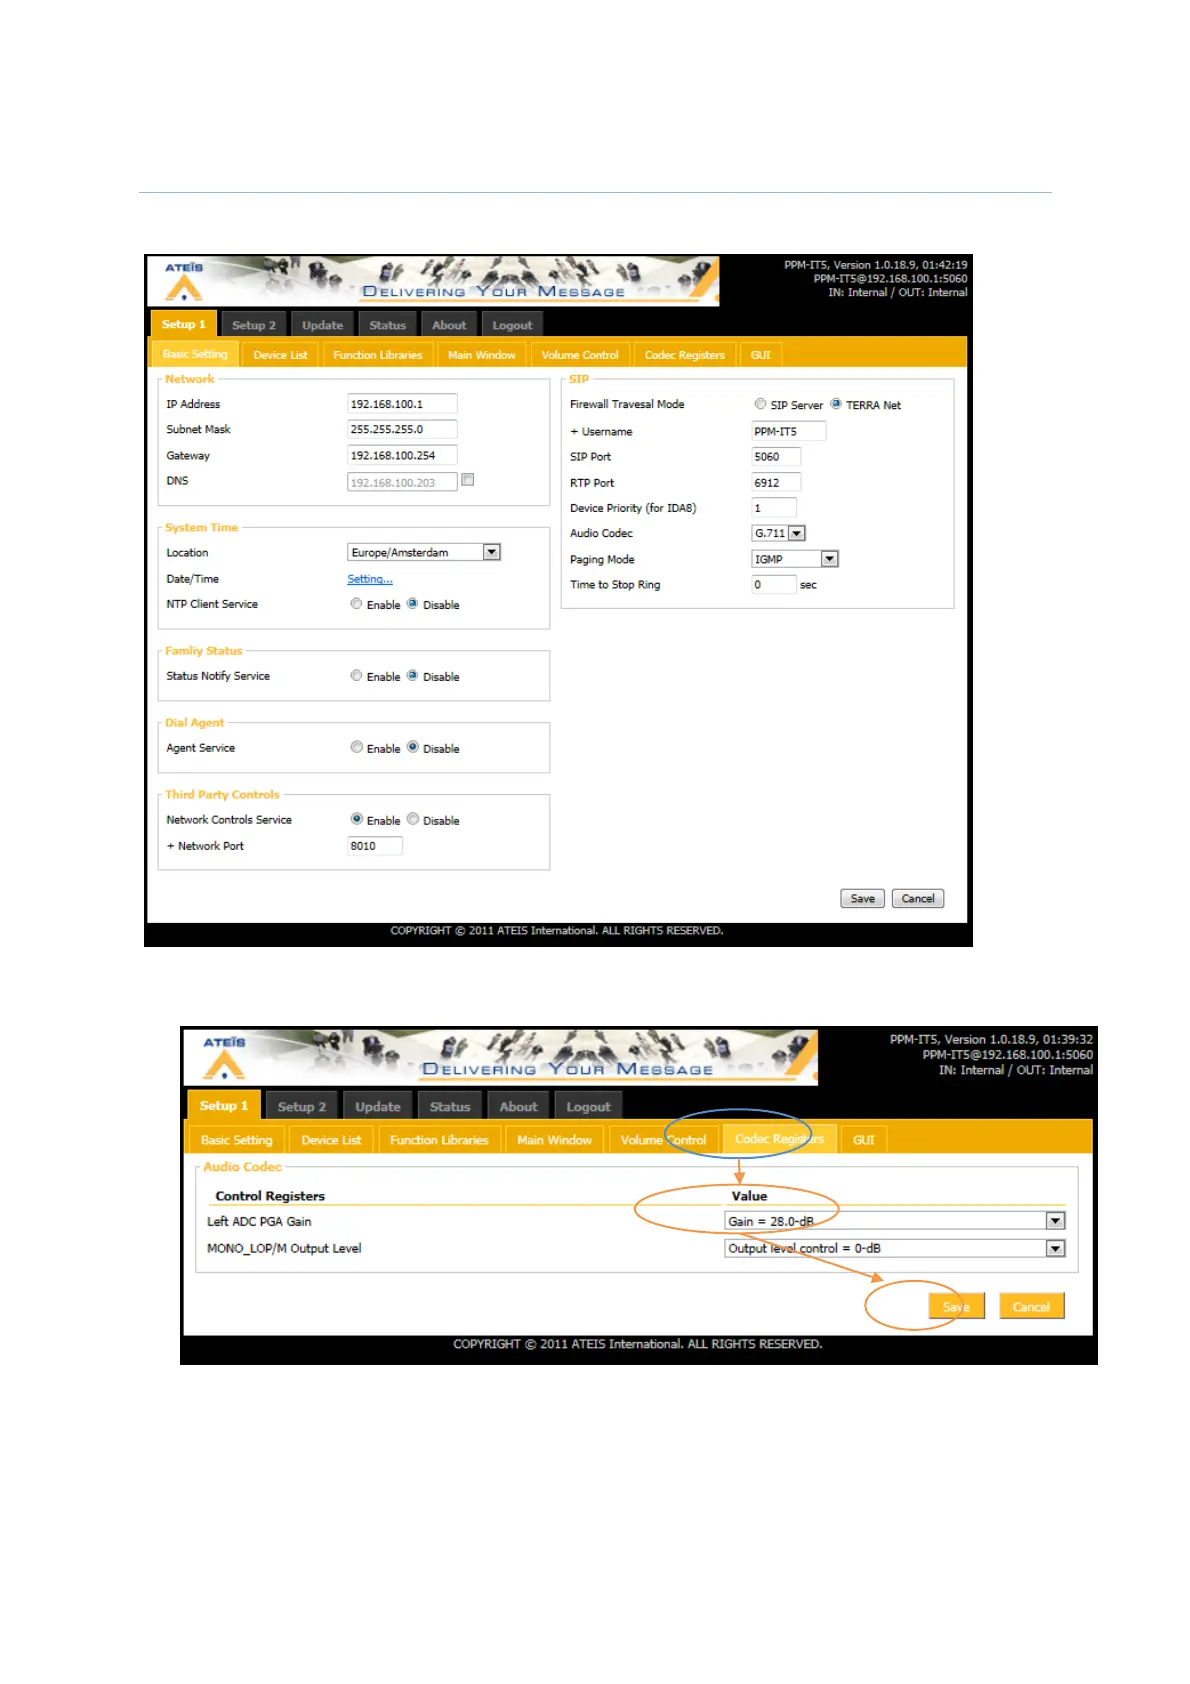This screenshot has height=1684, width=1190.
Task: Click Cancel button in Basic Setting page
Action: coord(918,898)
